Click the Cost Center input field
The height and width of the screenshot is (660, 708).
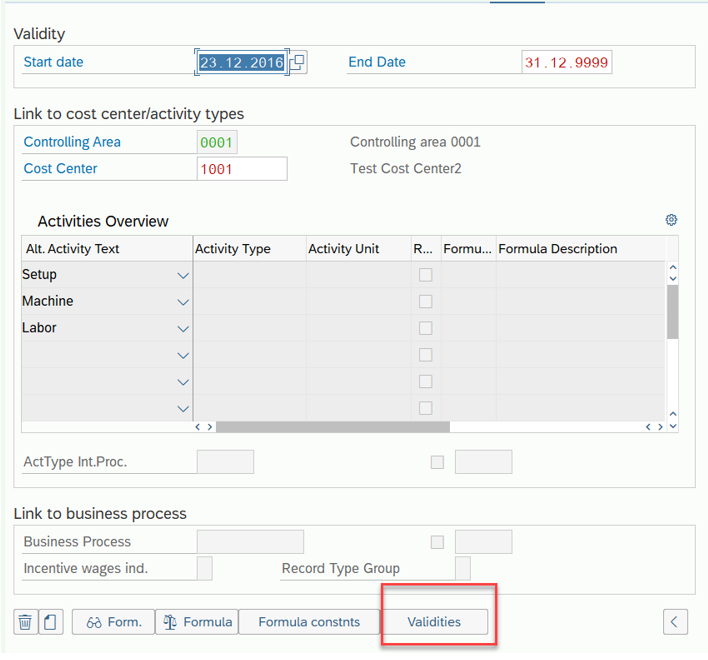242,169
